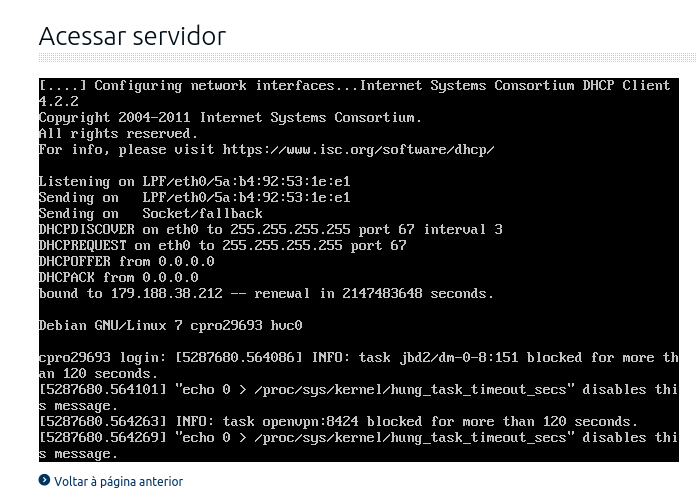Click the Listening on LPF/eth0 line

coord(195,181)
